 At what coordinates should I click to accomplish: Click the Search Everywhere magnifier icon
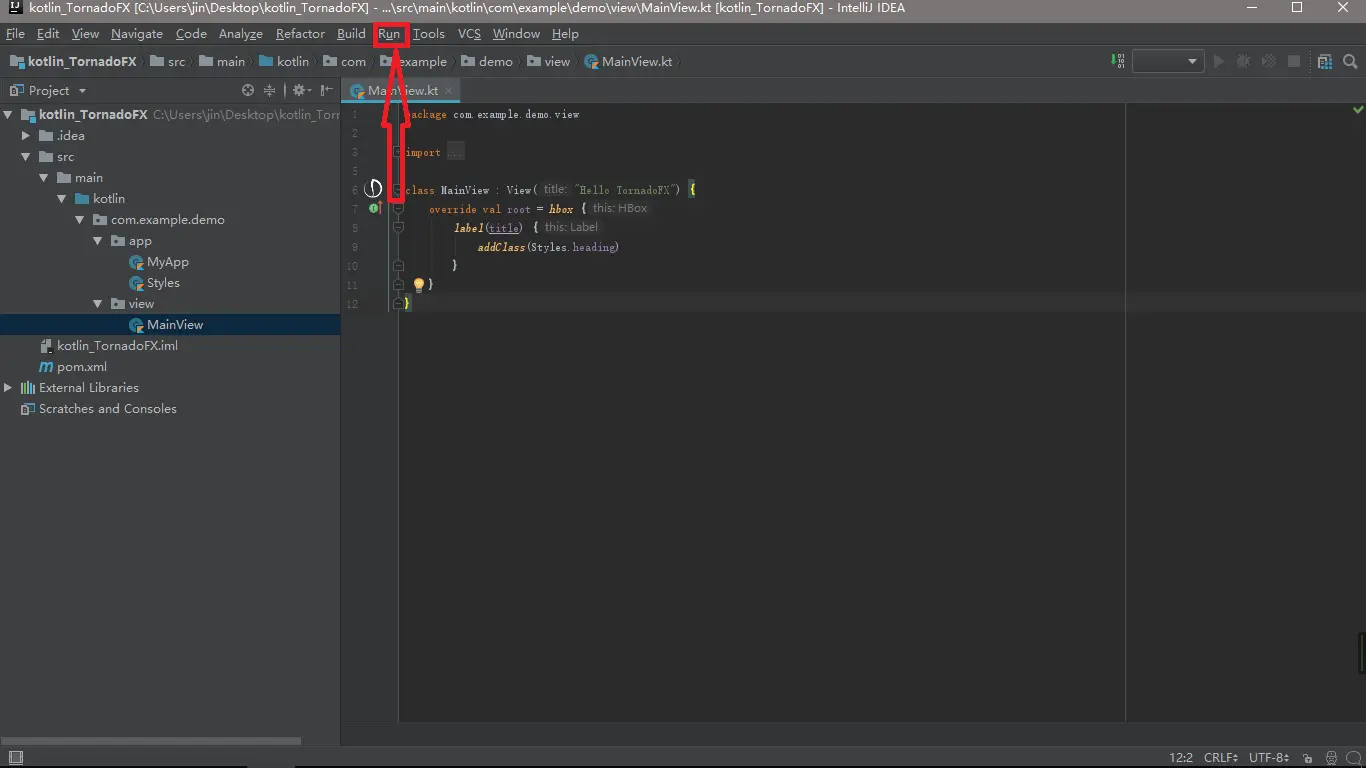pyautogui.click(x=1350, y=61)
